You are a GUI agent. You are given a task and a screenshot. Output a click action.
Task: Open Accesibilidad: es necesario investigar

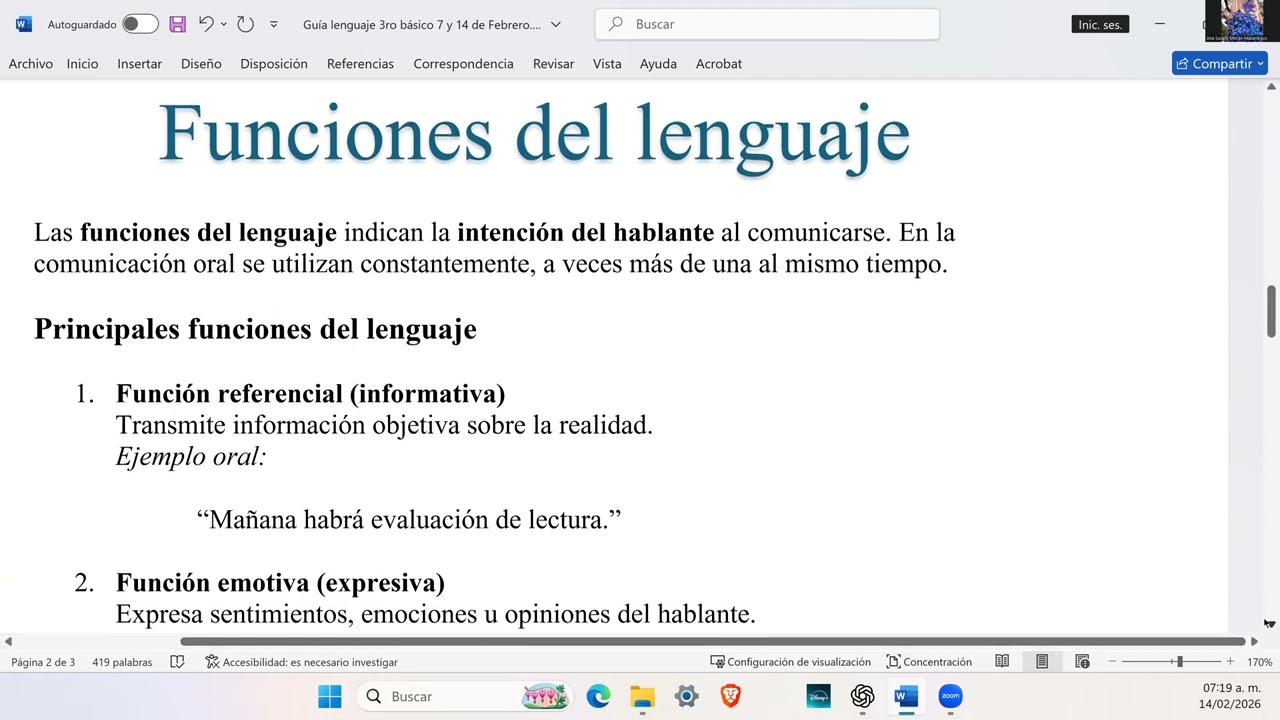coord(301,662)
